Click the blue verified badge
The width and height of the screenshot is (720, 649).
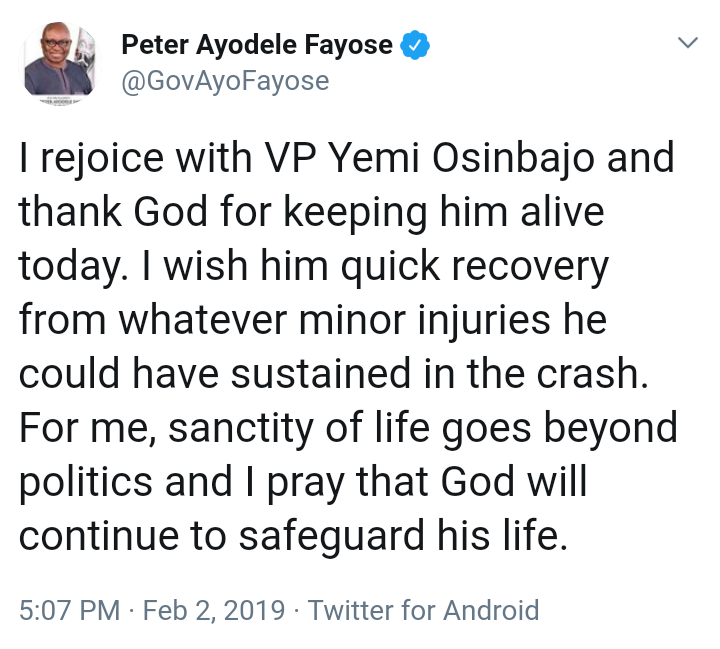416,45
